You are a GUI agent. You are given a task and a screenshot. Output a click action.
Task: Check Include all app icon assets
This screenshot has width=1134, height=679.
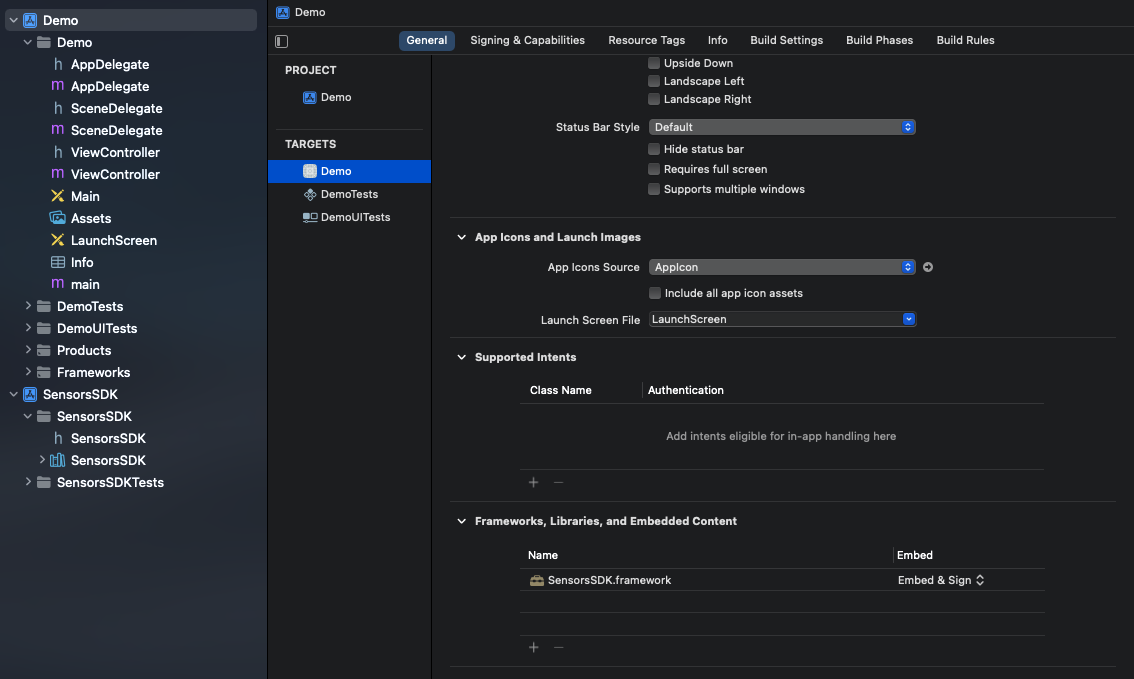655,293
